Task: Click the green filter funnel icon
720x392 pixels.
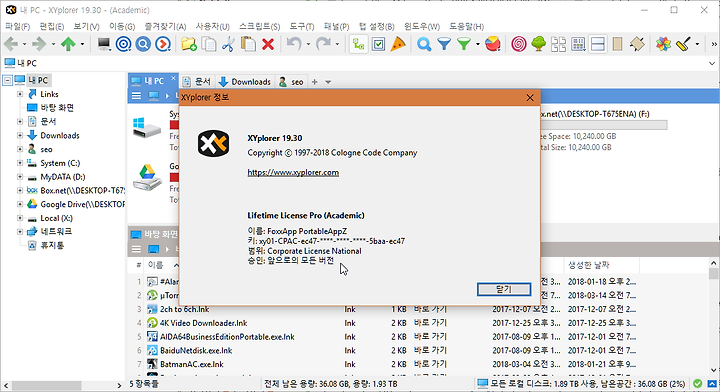Action: click(x=464, y=44)
